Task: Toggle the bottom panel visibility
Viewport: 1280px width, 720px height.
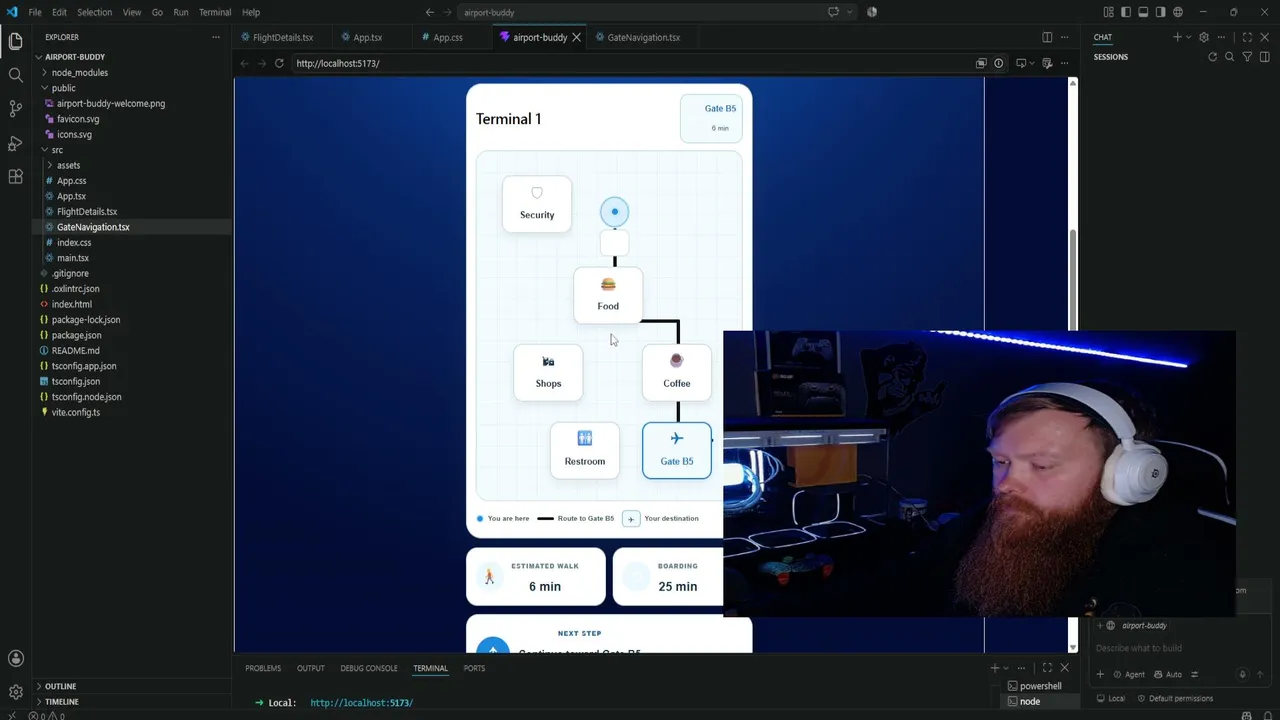Action: [x=1143, y=12]
